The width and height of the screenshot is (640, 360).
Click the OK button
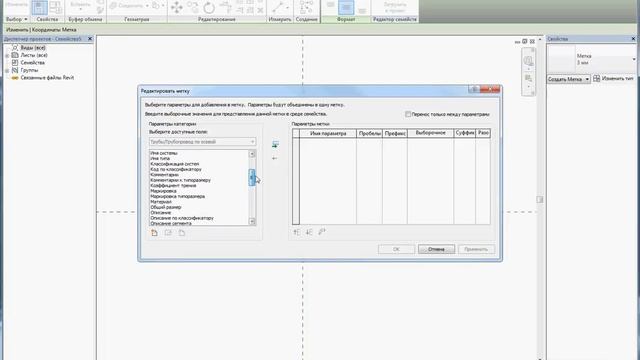click(x=396, y=249)
